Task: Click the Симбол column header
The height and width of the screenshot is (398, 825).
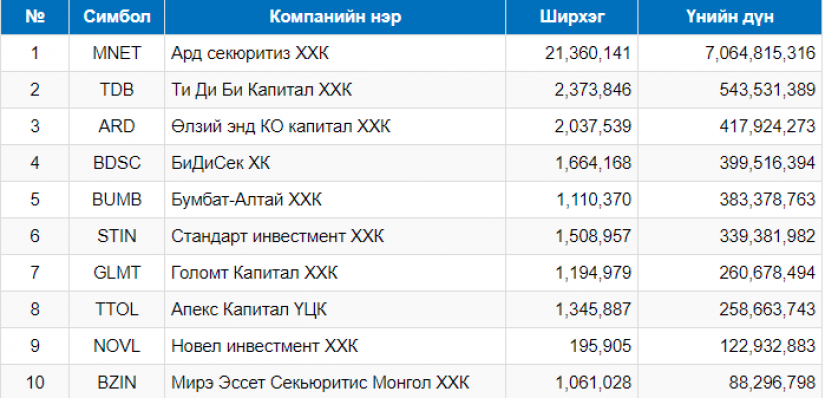Action: [117, 17]
